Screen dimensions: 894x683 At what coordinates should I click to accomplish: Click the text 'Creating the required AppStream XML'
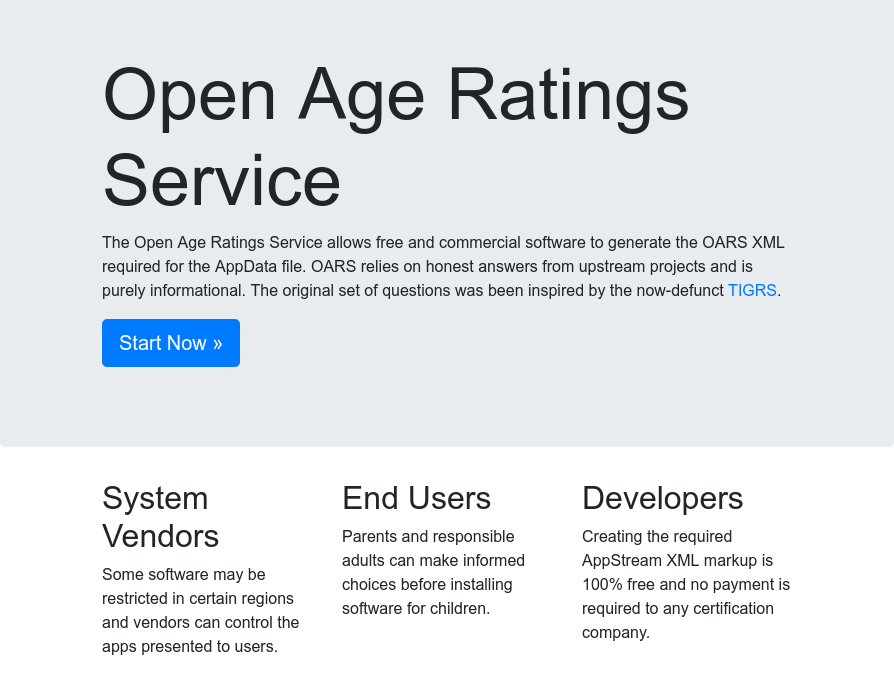click(686, 584)
